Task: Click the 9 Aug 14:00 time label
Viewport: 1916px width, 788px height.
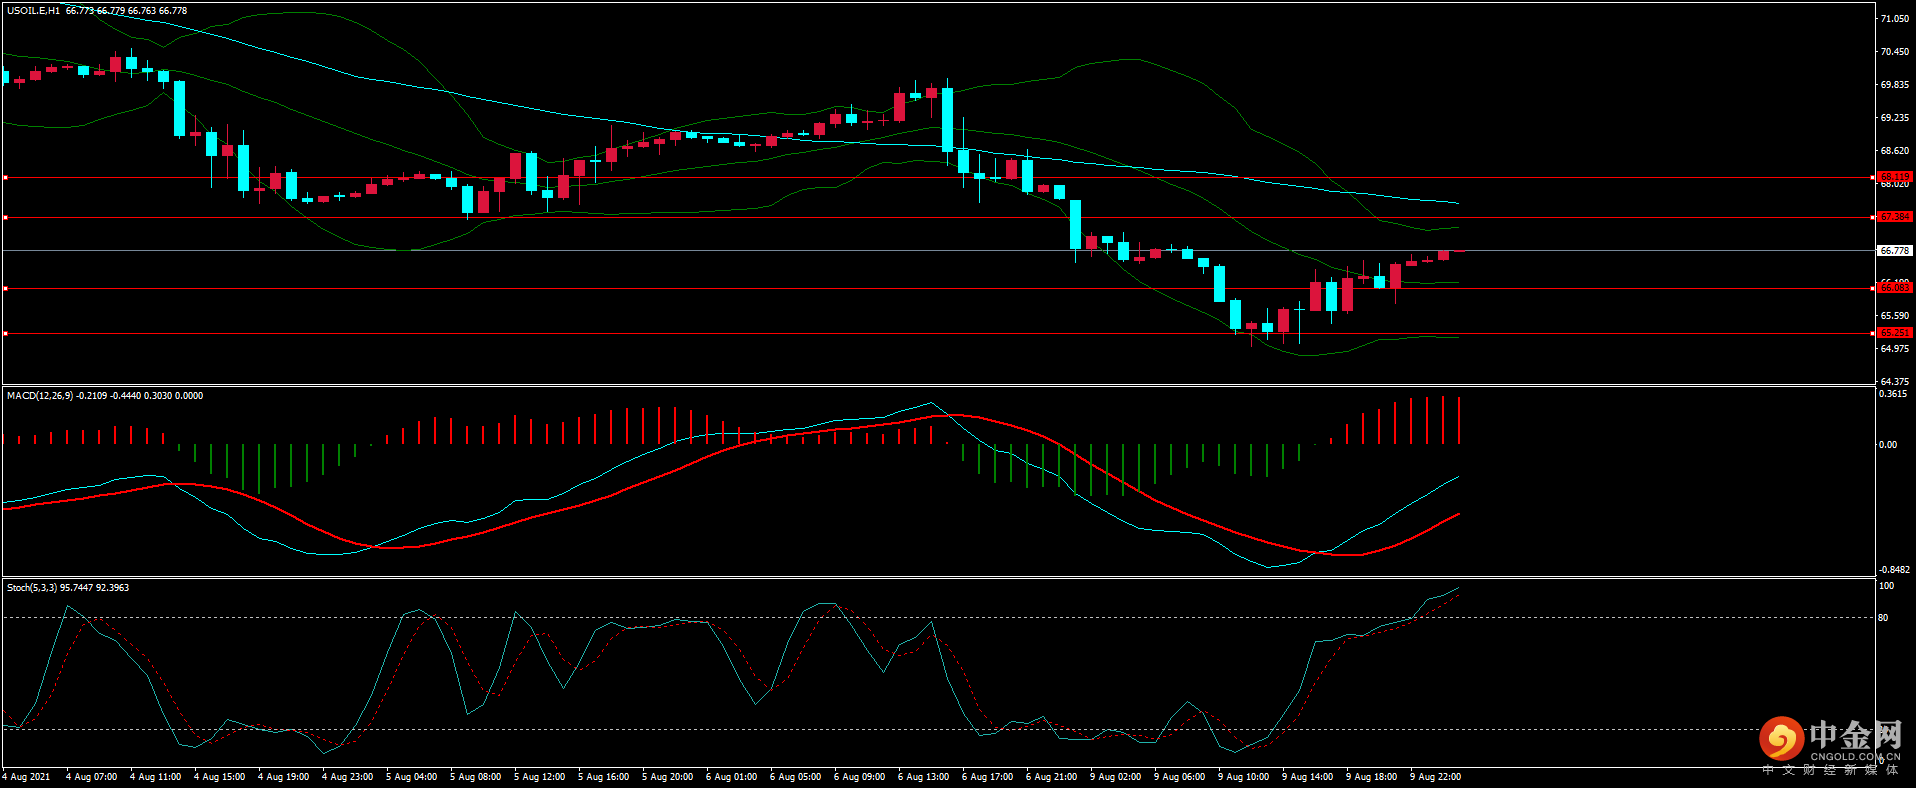Action: click(1307, 777)
